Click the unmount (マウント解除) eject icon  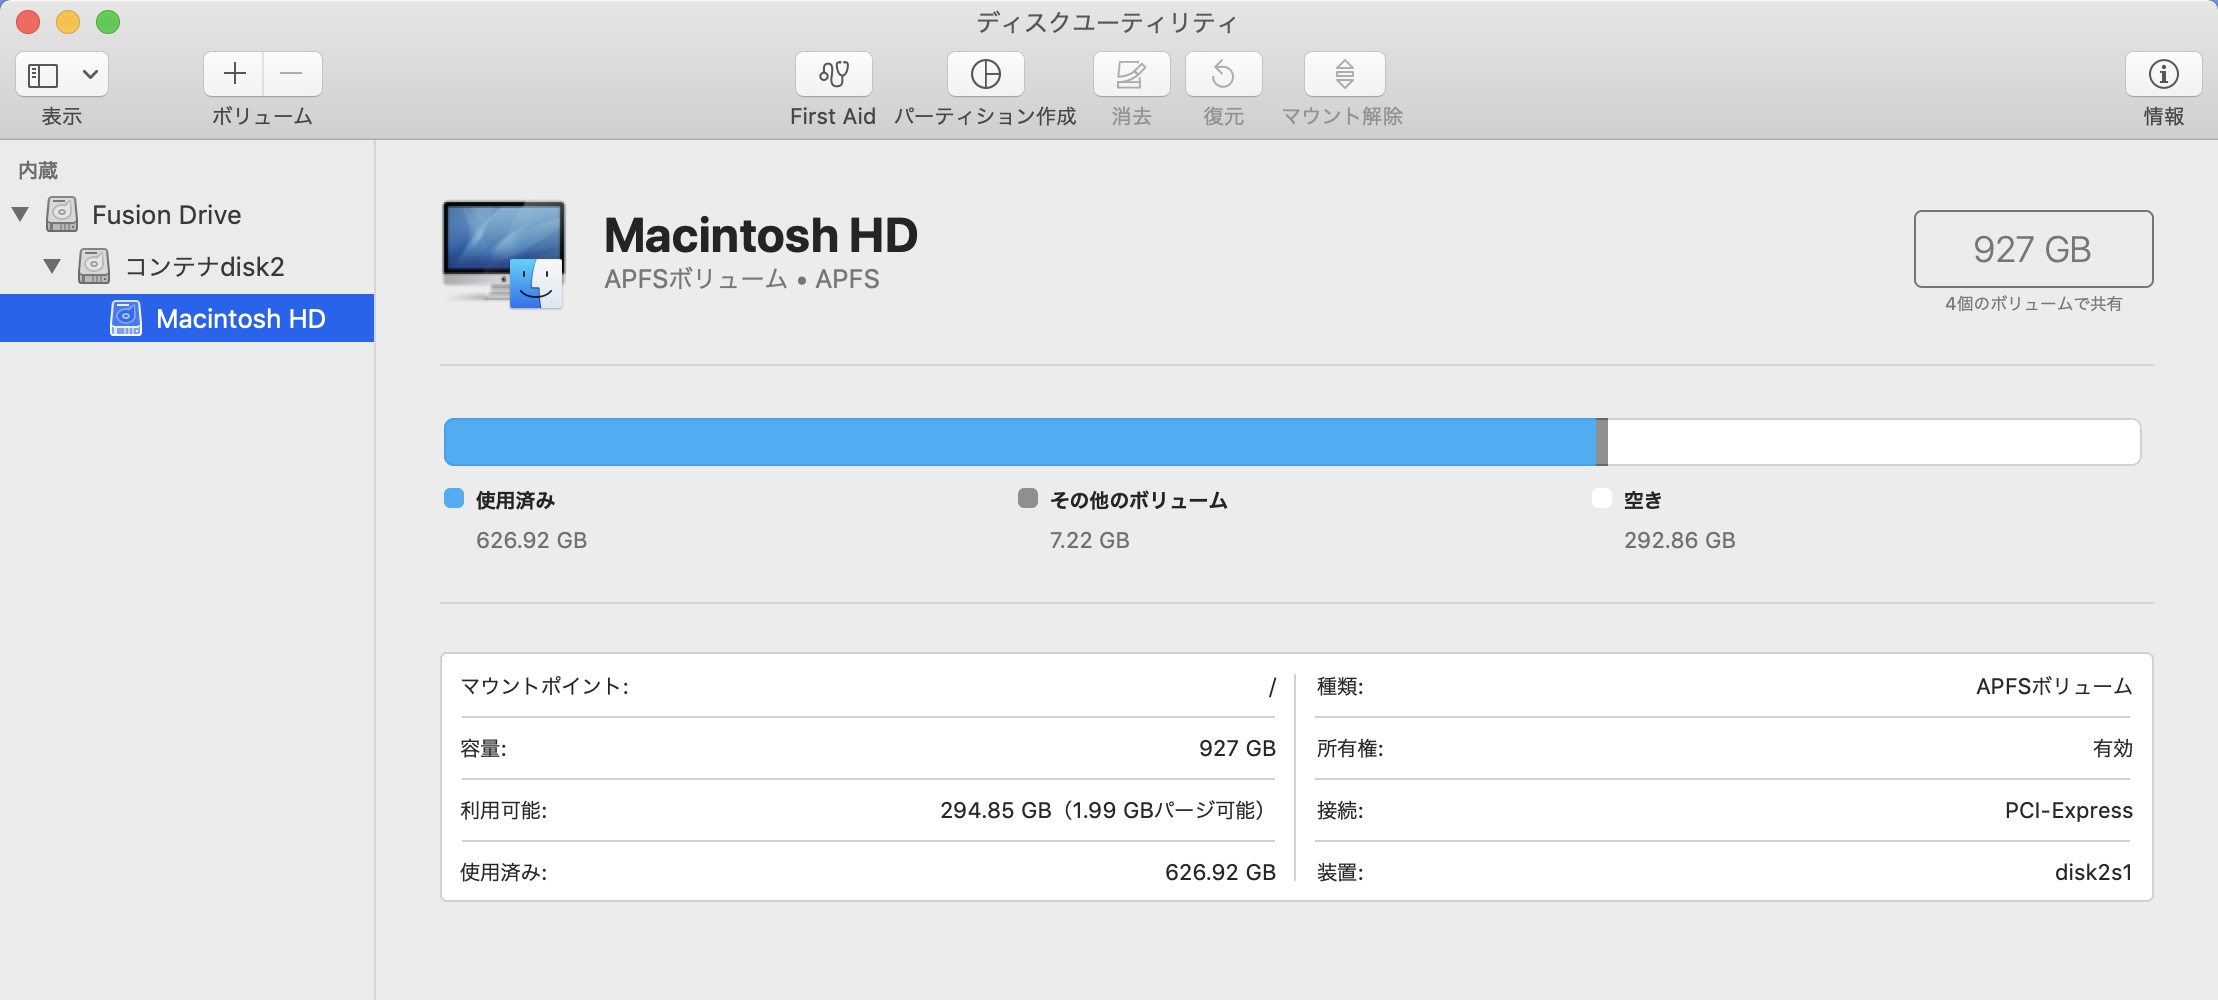[x=1345, y=74]
